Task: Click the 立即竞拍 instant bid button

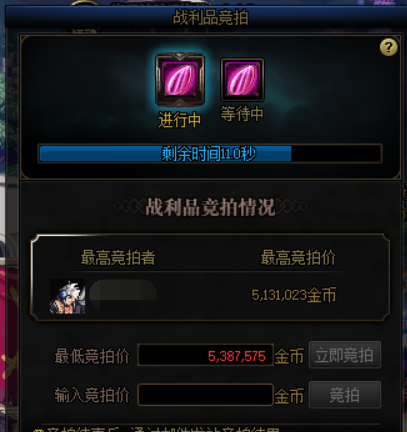Action: coord(345,355)
